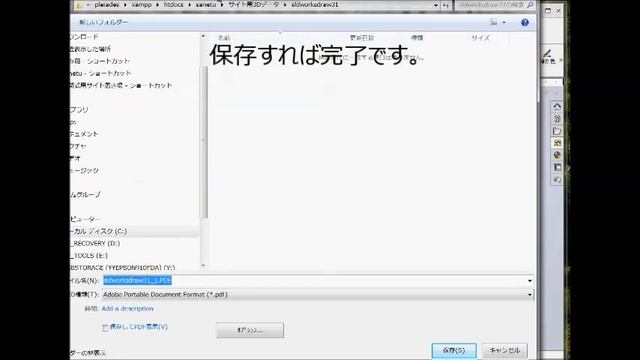640x360 pixels.
Task: Click the navigation pane scroll down arrow
Action: [x=204, y=266]
